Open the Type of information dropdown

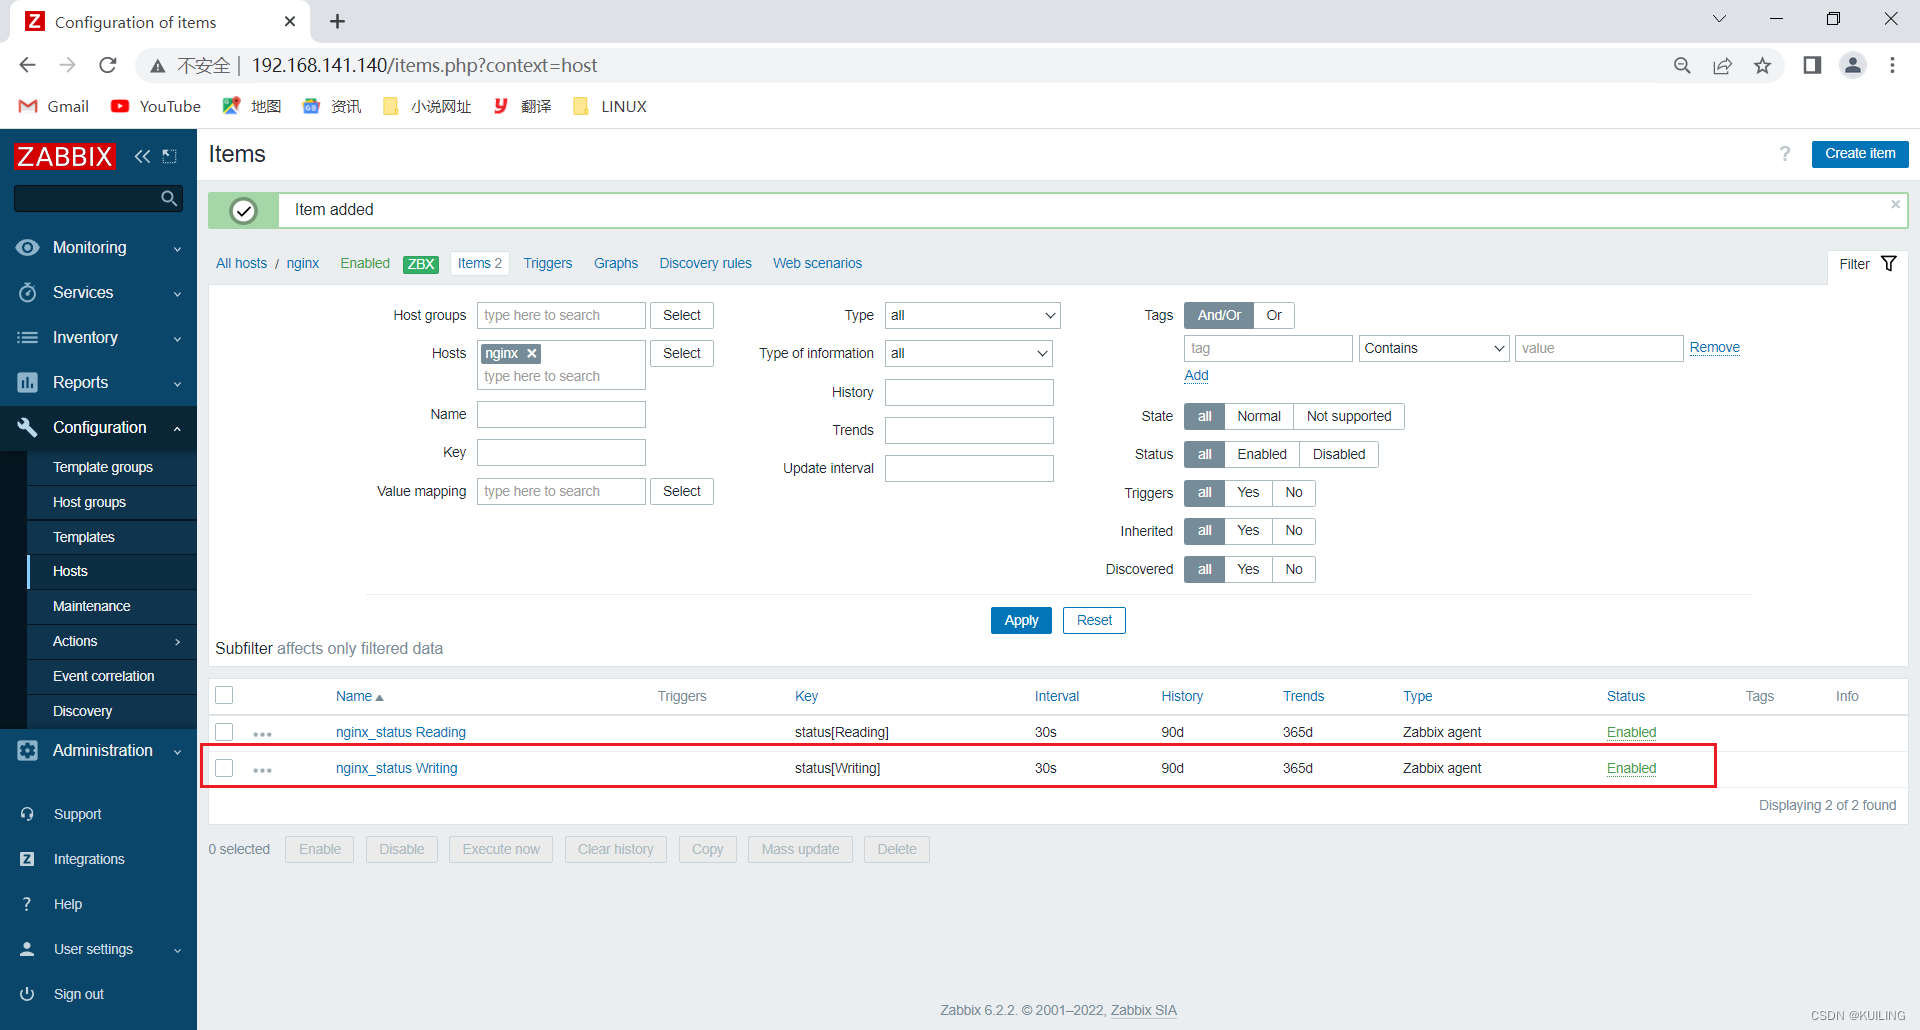968,353
